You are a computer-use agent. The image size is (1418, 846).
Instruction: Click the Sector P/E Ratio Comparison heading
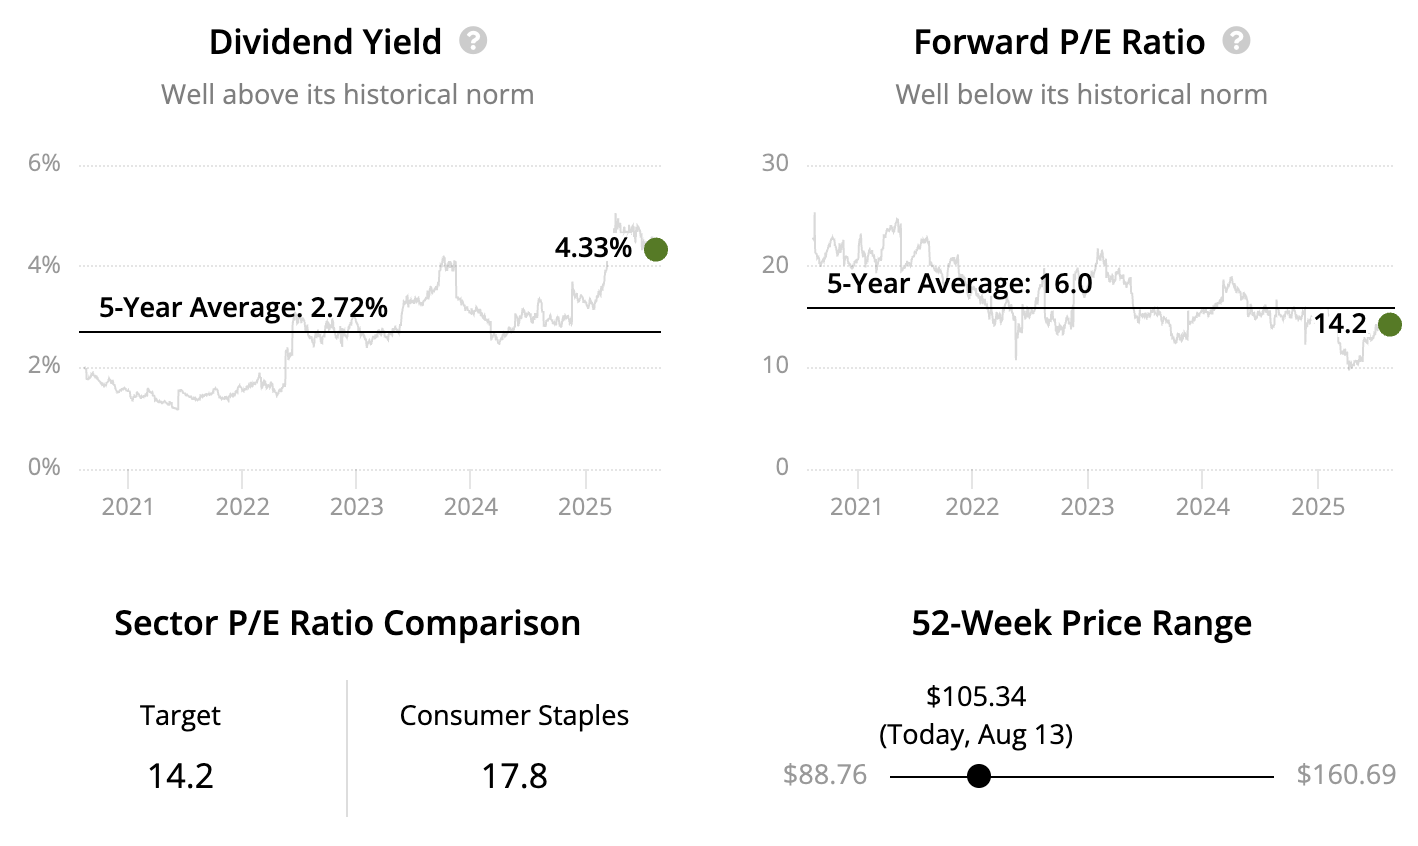pyautogui.click(x=347, y=623)
